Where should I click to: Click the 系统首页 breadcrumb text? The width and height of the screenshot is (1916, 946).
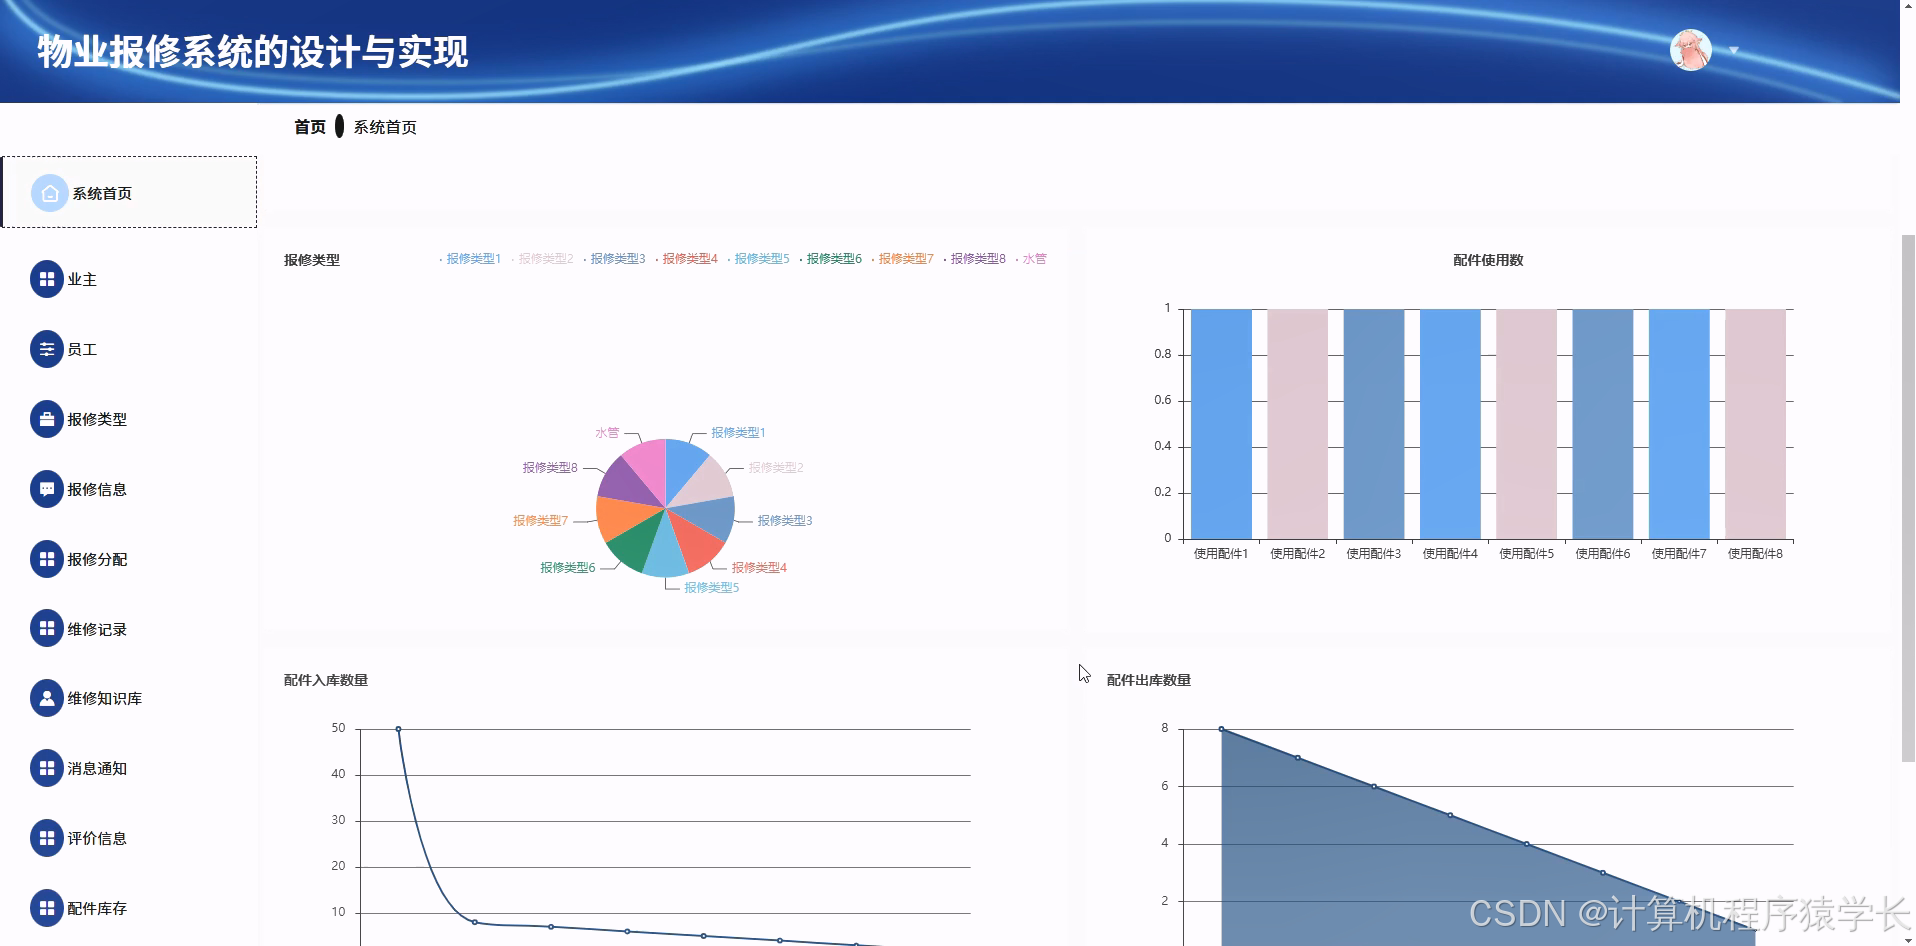[x=385, y=127]
